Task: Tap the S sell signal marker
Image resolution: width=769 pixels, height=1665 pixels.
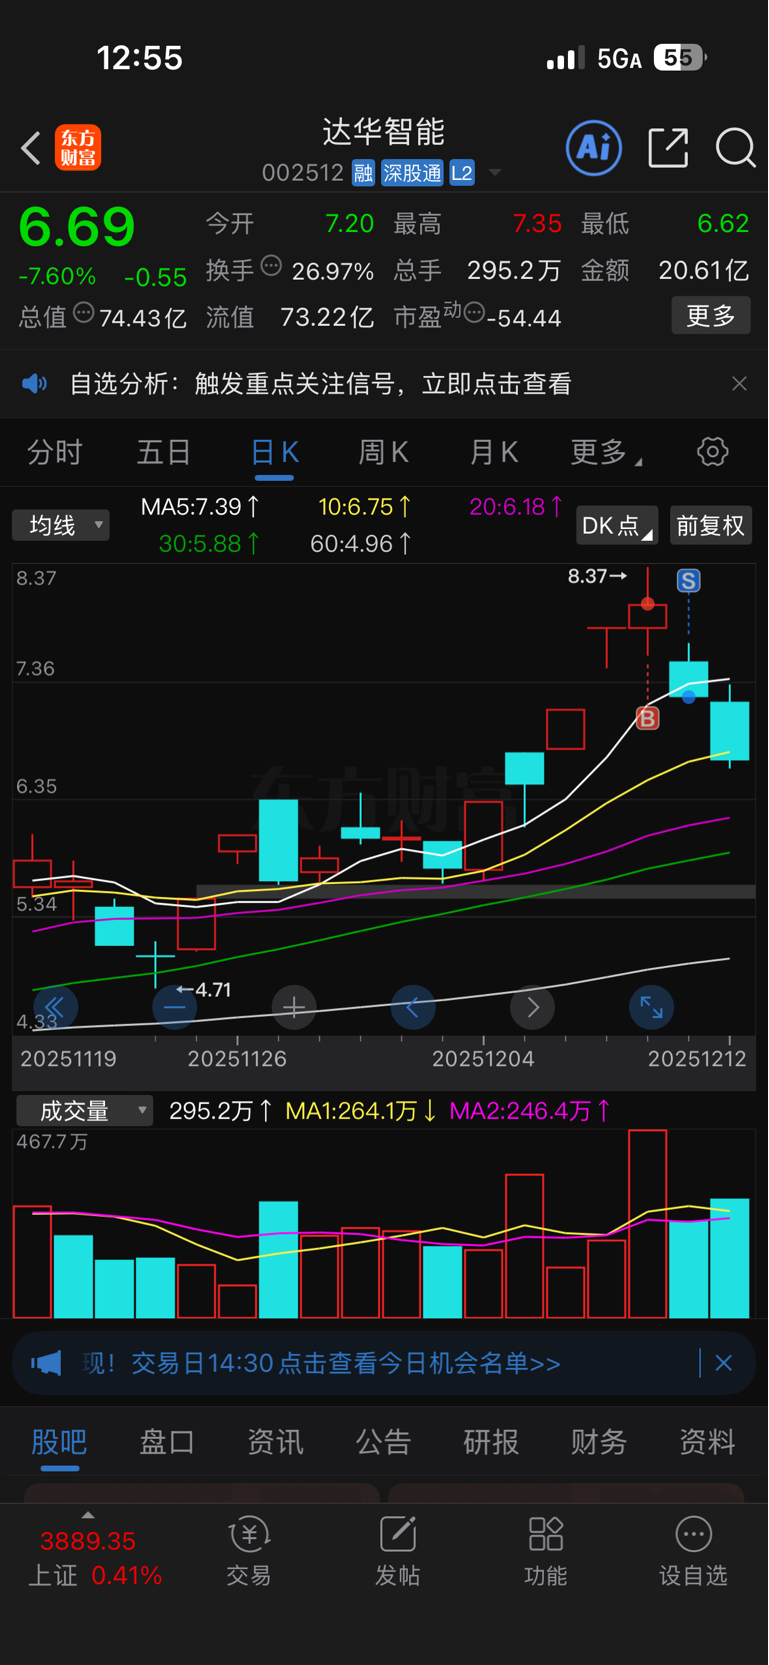Action: coord(688,580)
